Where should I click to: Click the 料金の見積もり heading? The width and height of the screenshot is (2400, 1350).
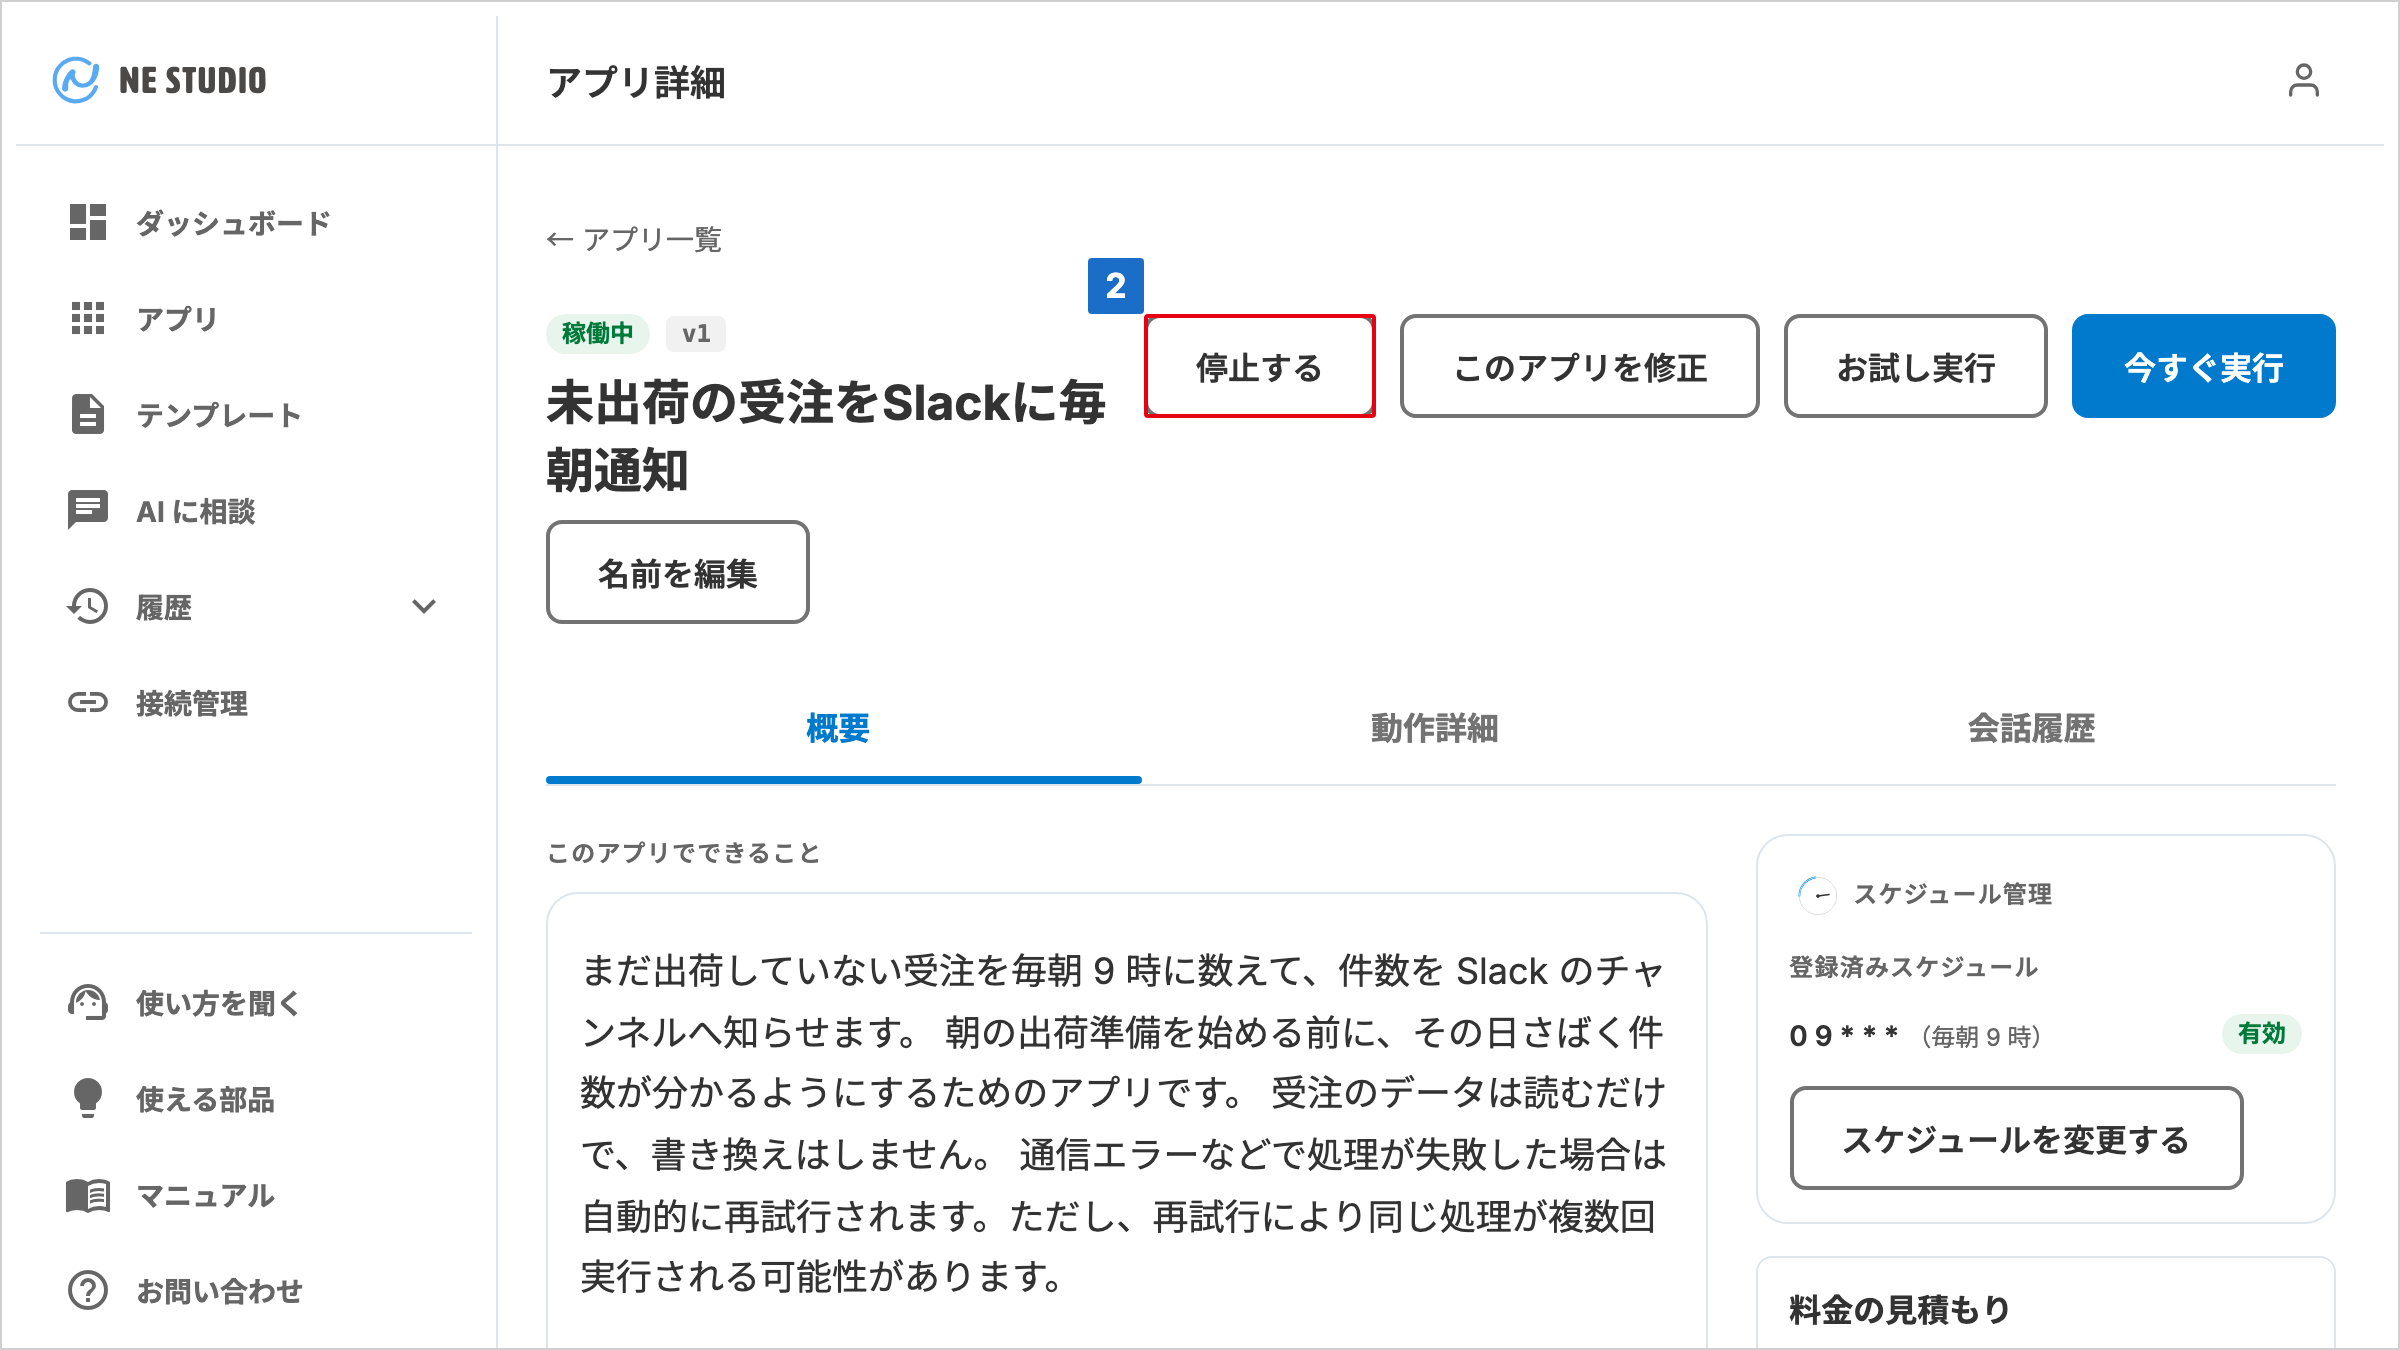pyautogui.click(x=1900, y=1308)
